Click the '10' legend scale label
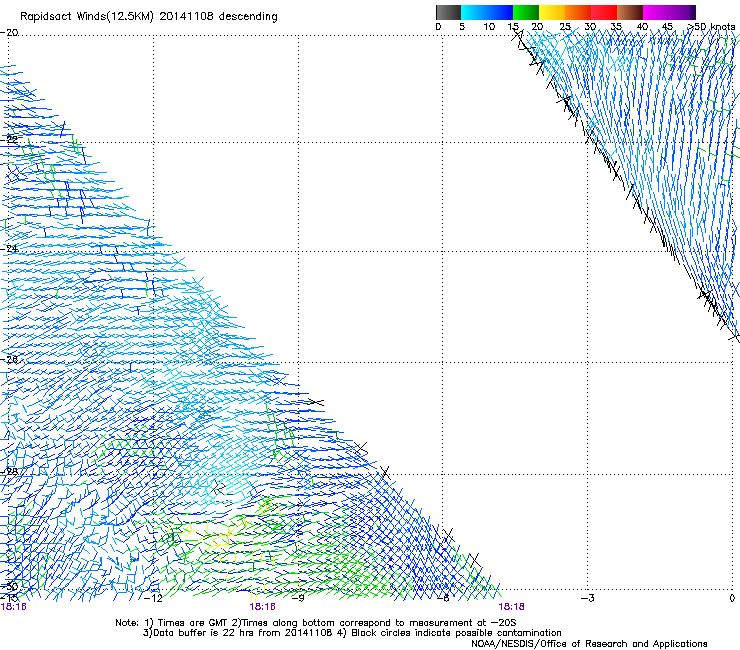Image resolution: width=740 pixels, height=650 pixels. point(489,27)
